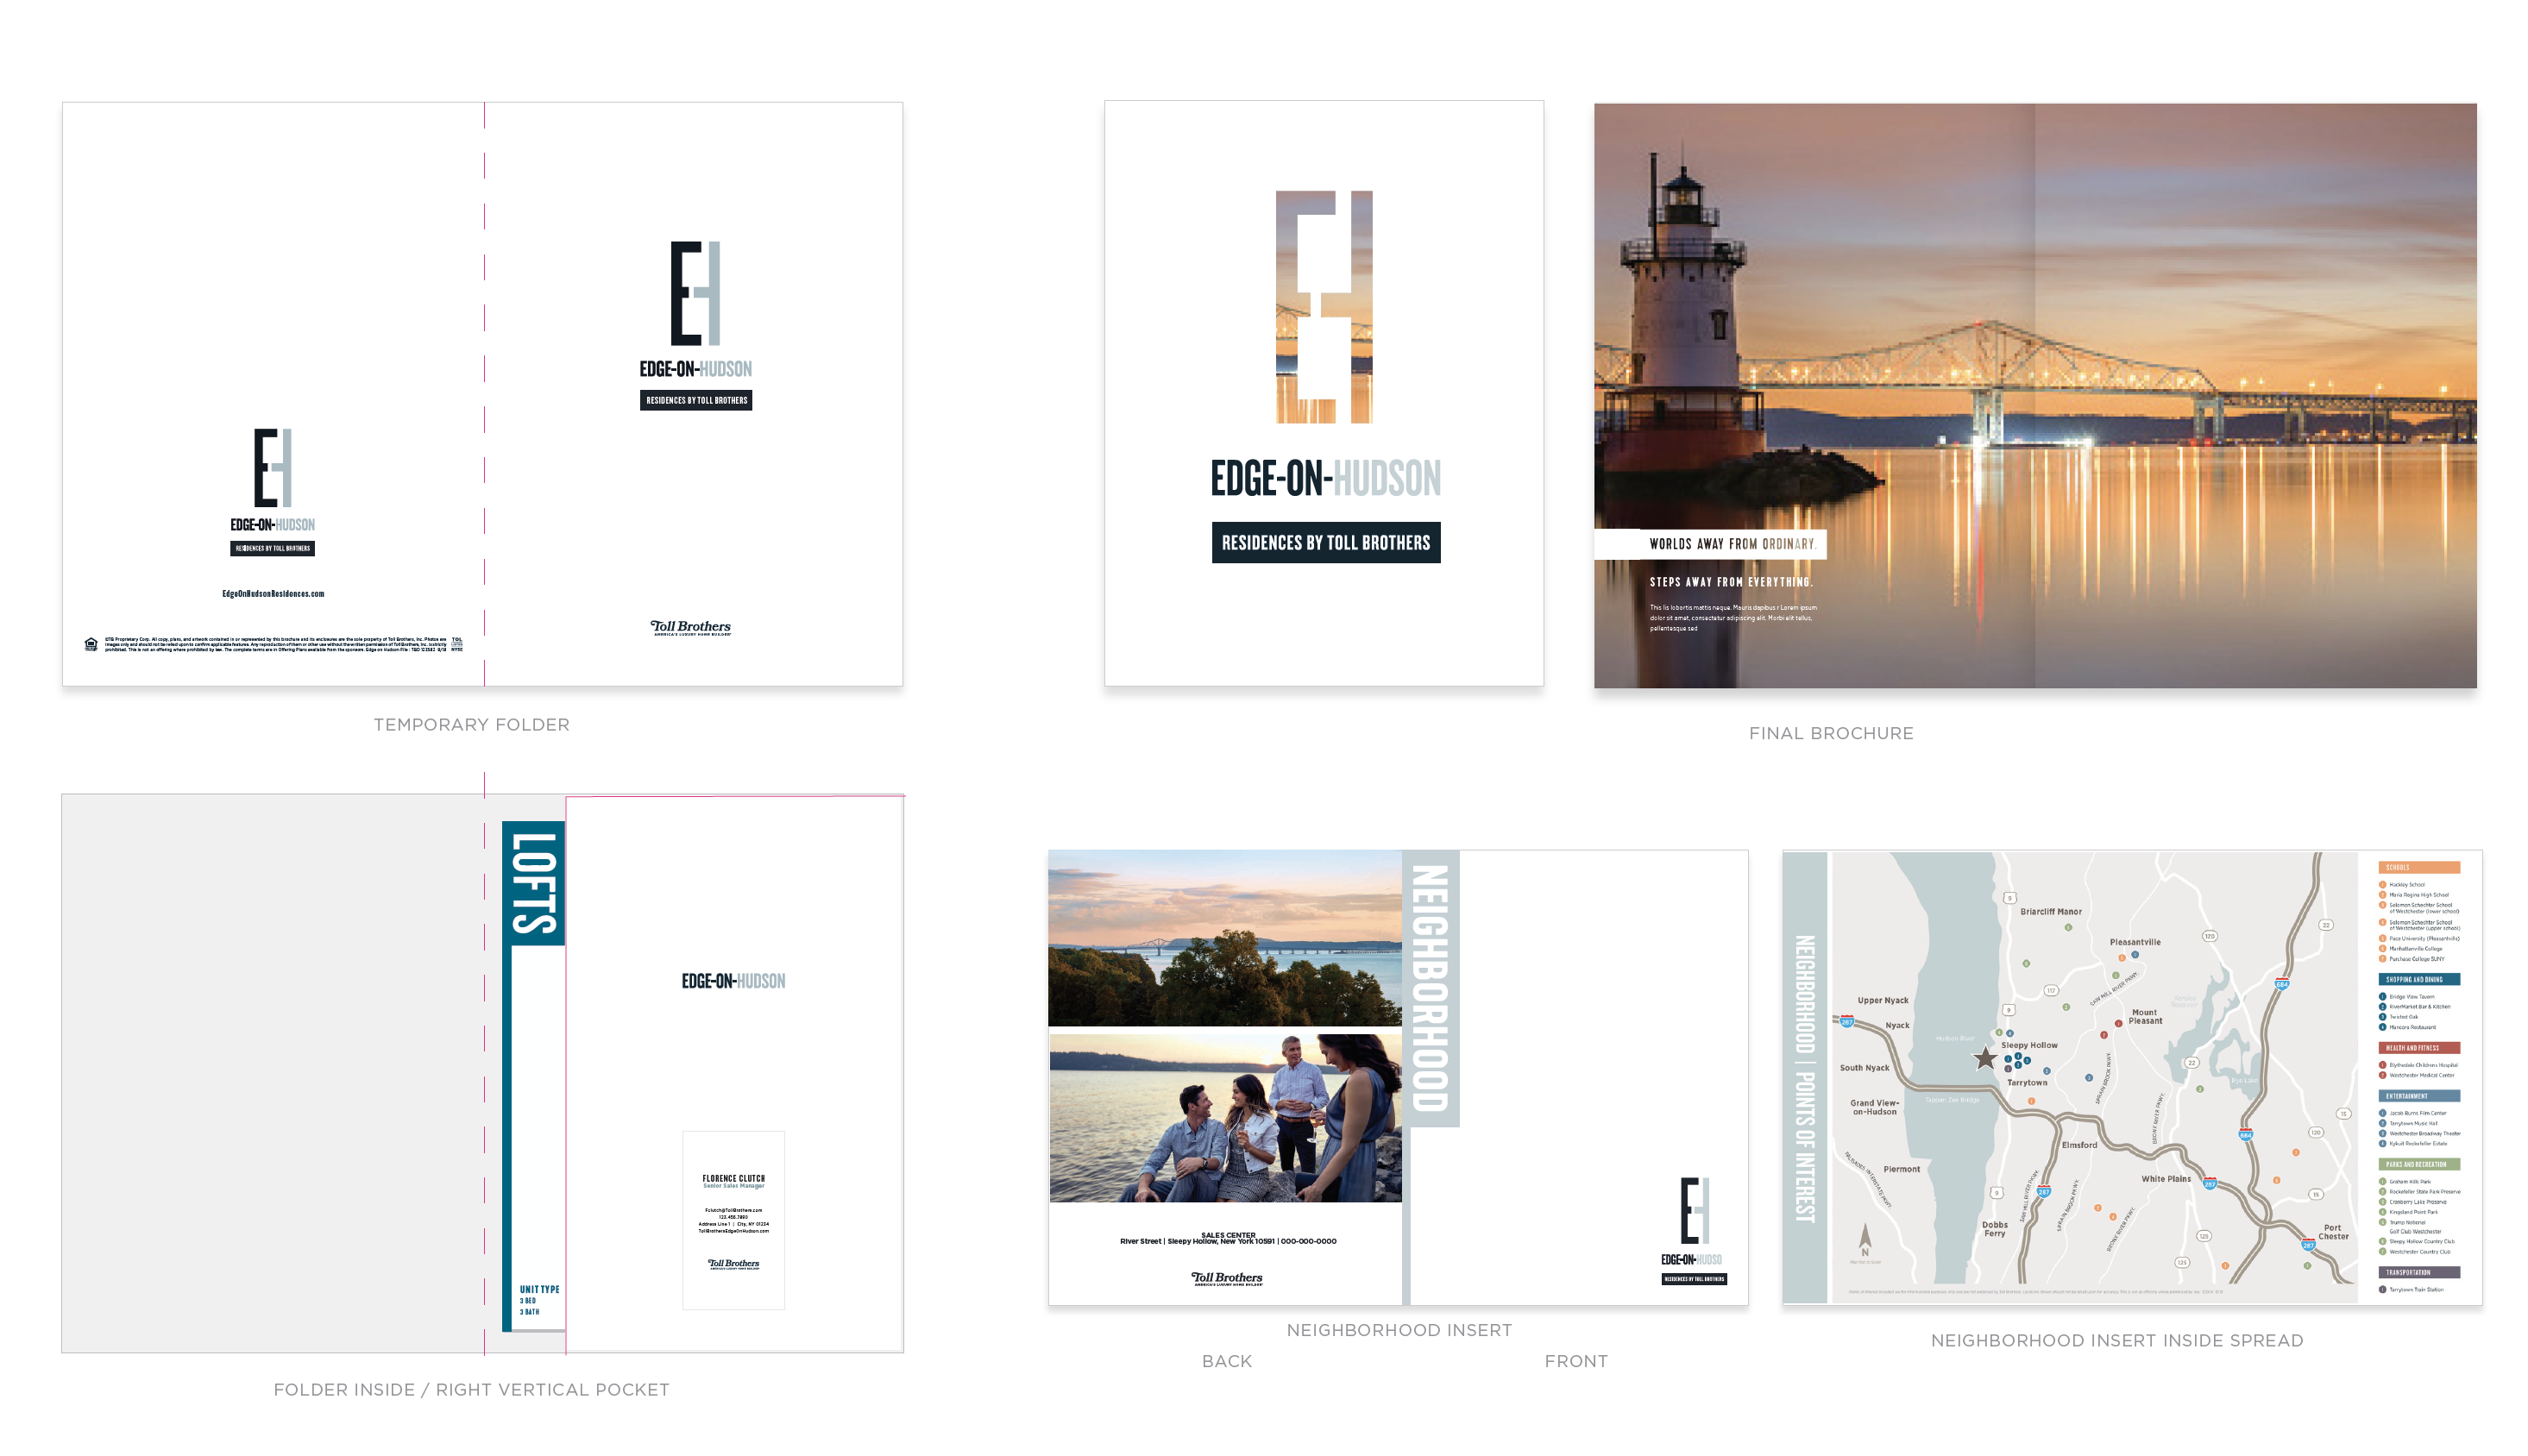Click the sunset-filled EH logo on brochure
Screen dimensions: 2528x1456
1324,307
